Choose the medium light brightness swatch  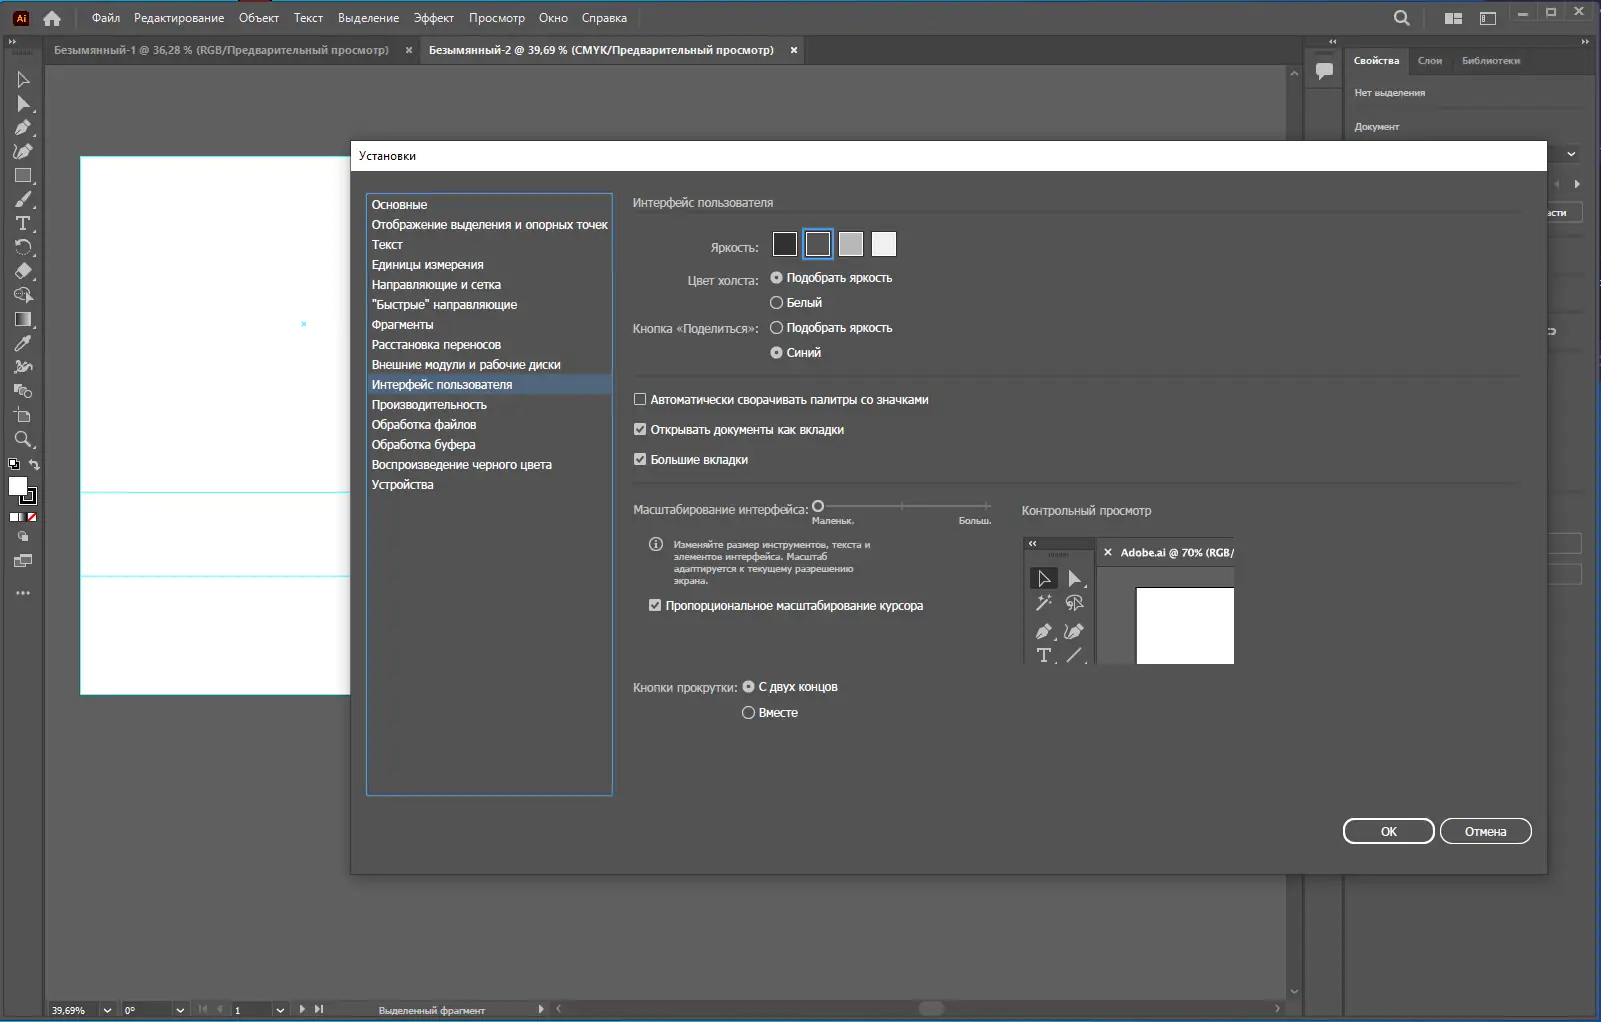tap(851, 244)
